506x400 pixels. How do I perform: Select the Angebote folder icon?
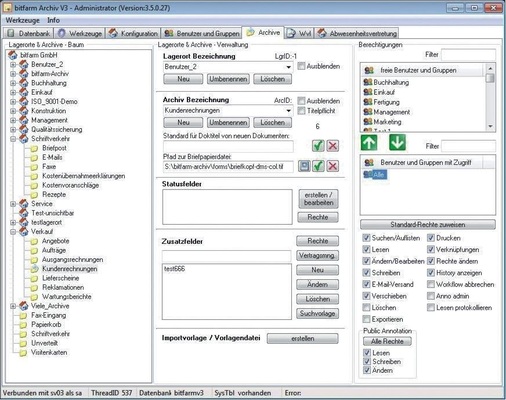click(34, 241)
